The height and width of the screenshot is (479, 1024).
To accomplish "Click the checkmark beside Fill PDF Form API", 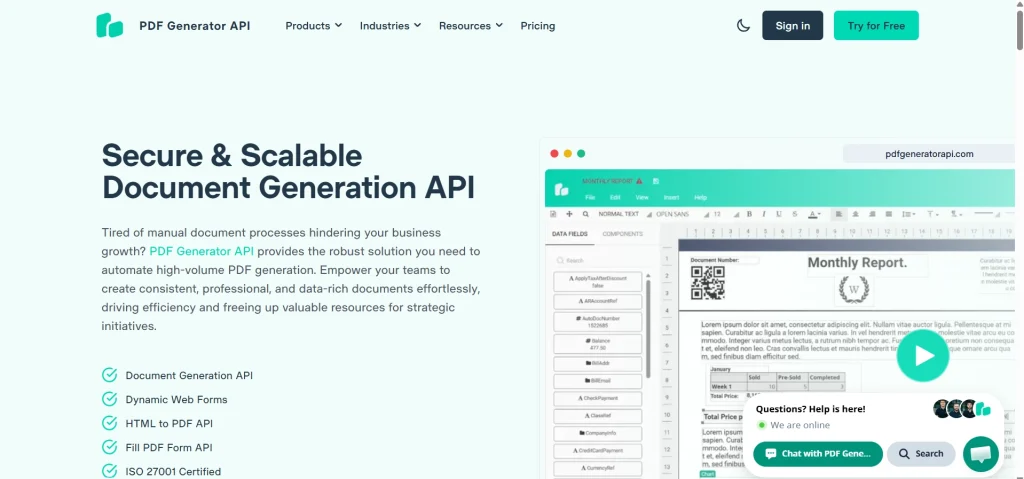I will click(x=110, y=447).
